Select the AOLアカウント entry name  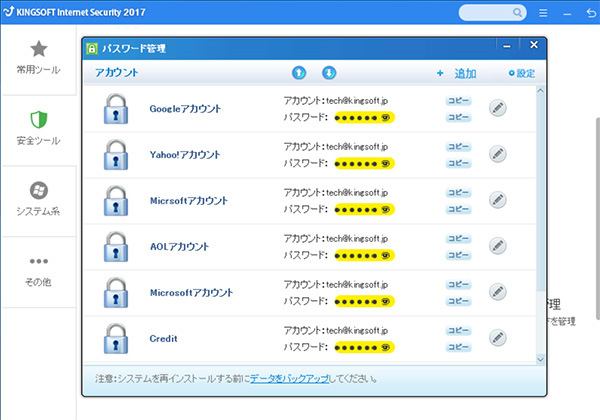pyautogui.click(x=179, y=246)
